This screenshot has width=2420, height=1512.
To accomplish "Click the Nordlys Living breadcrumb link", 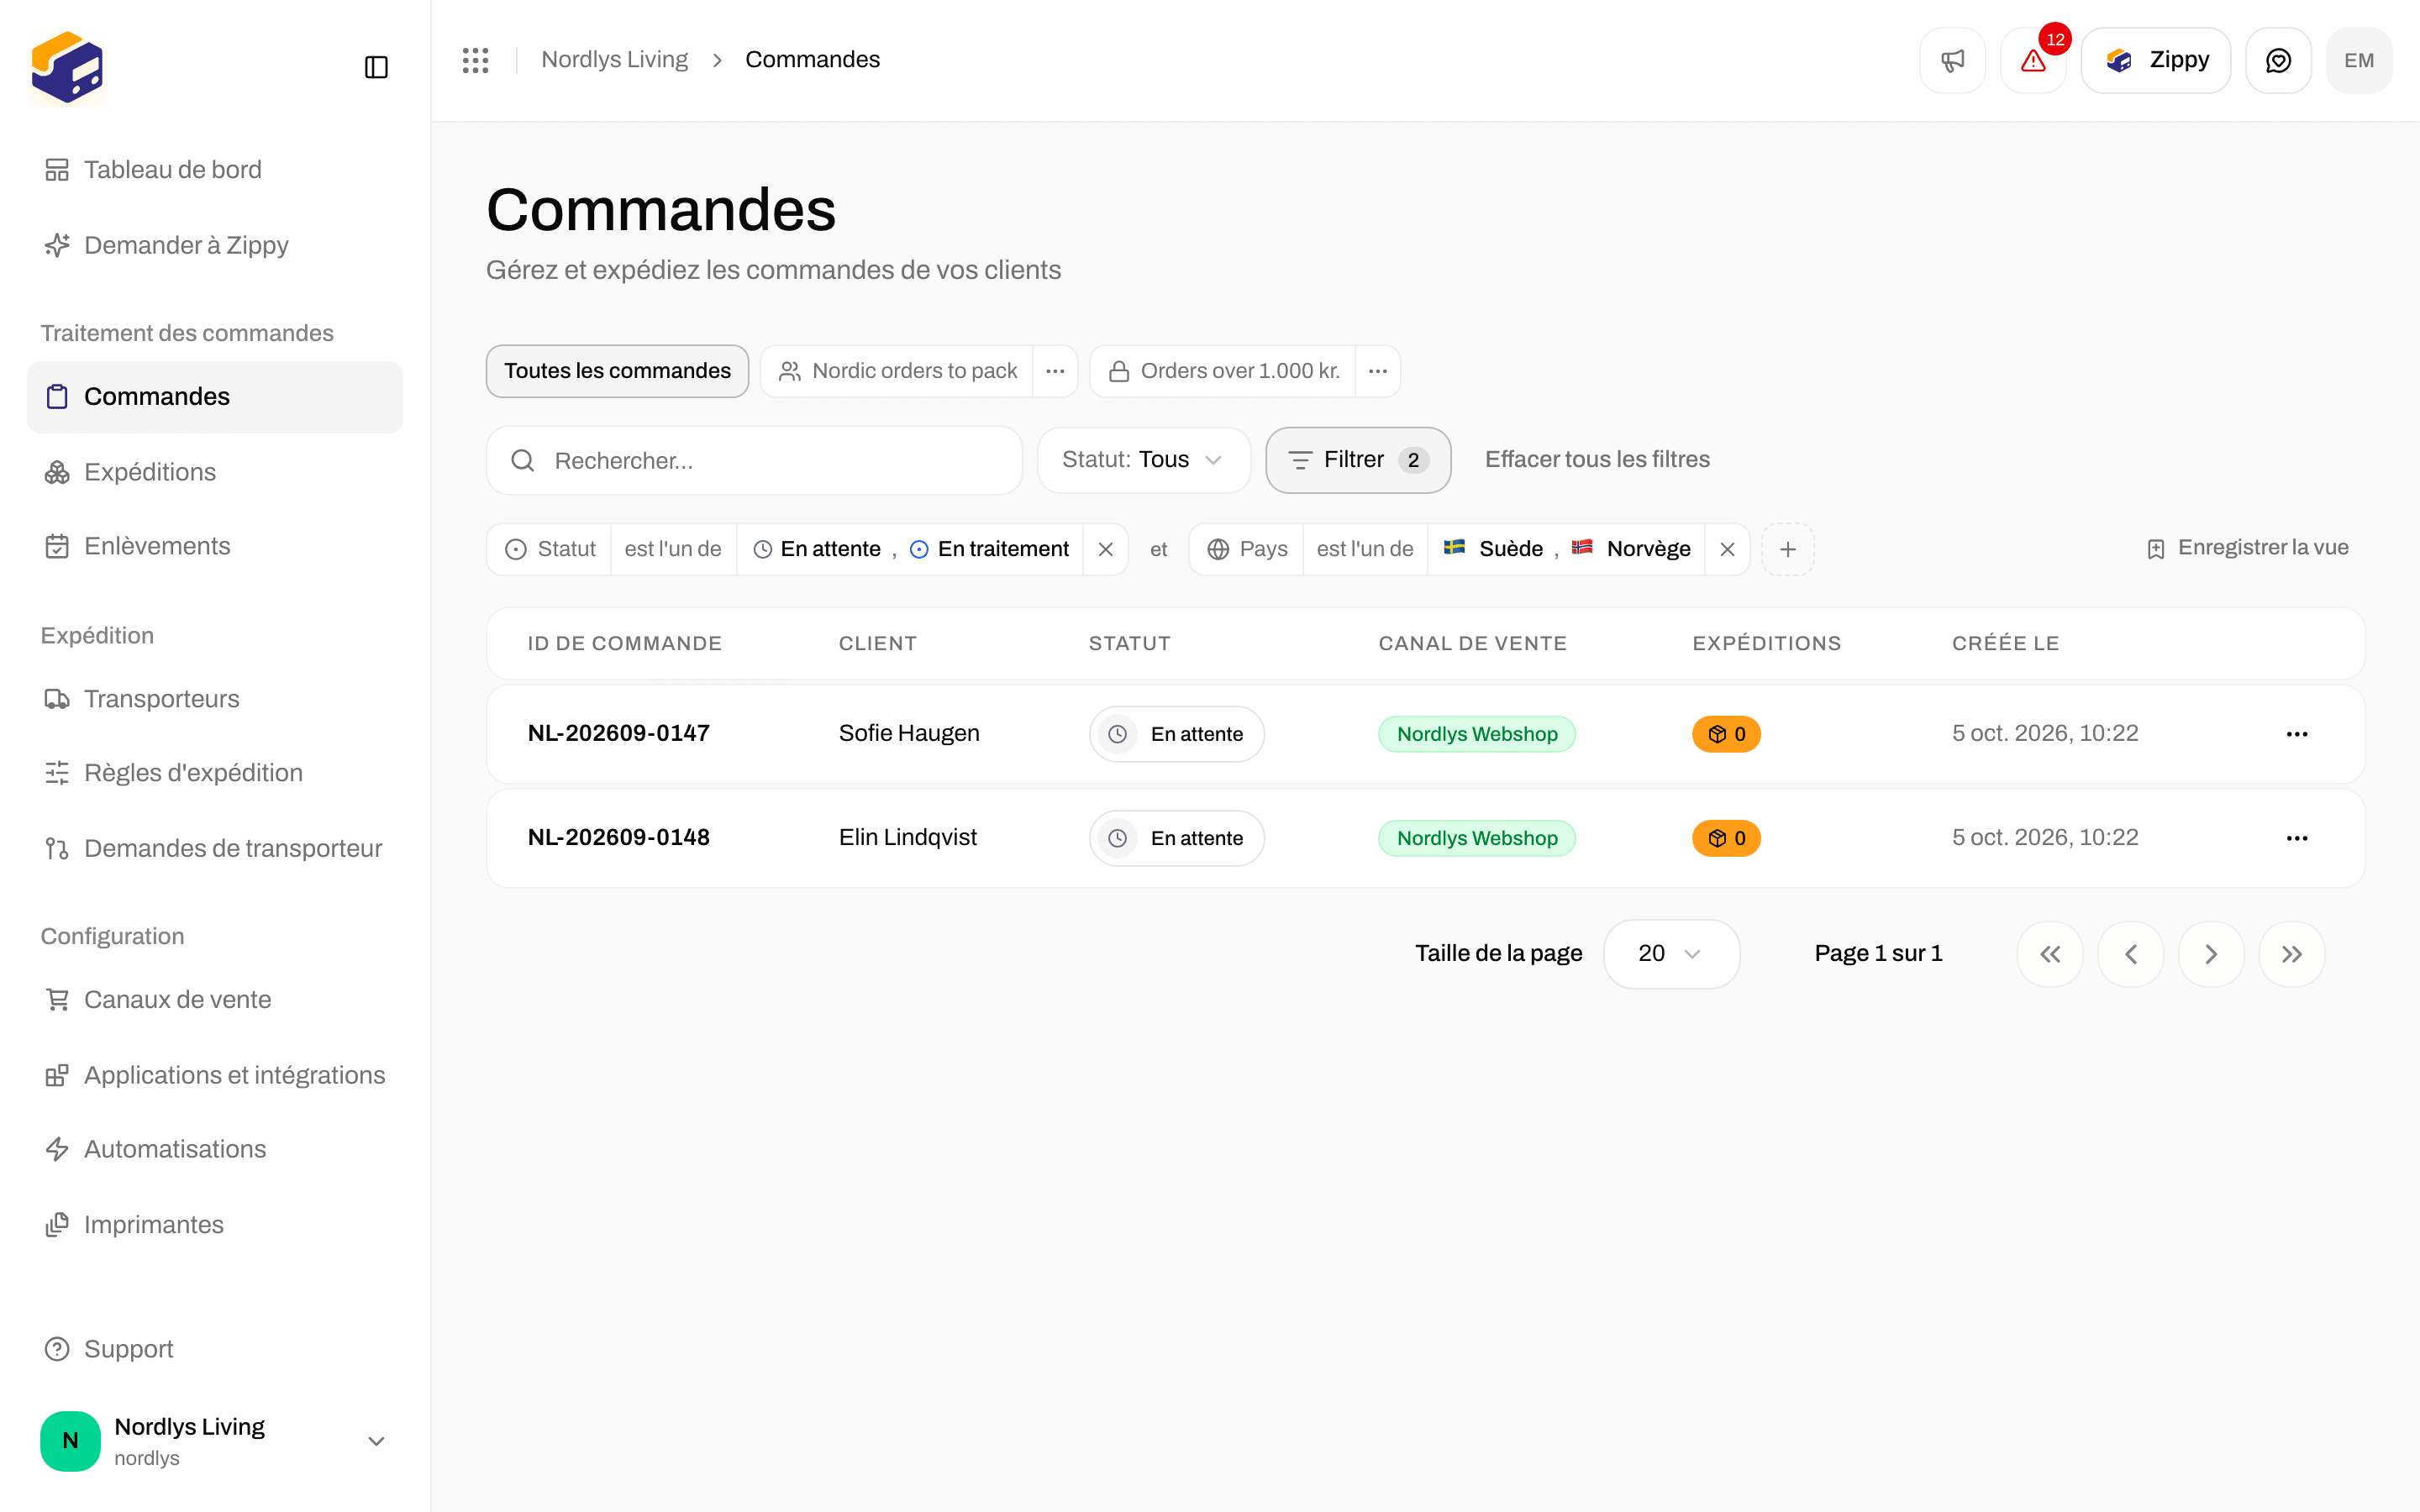I will point(614,60).
